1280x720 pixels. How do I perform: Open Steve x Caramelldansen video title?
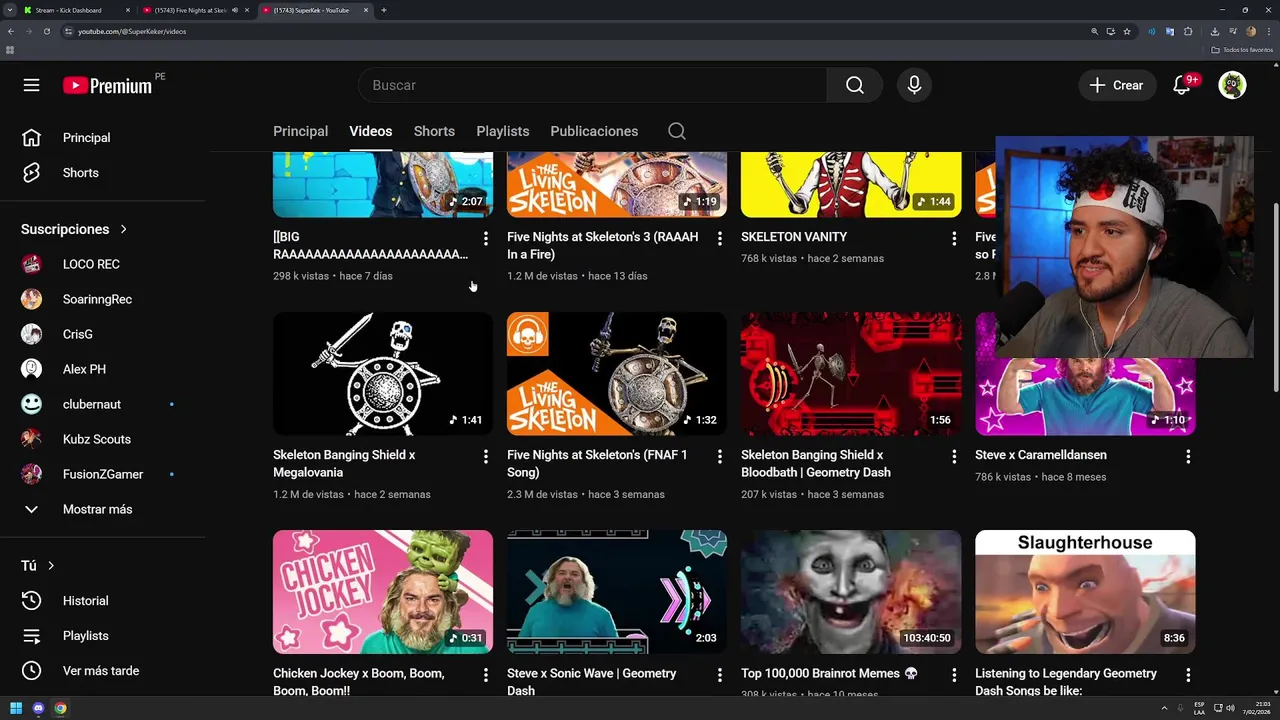pos(1041,455)
